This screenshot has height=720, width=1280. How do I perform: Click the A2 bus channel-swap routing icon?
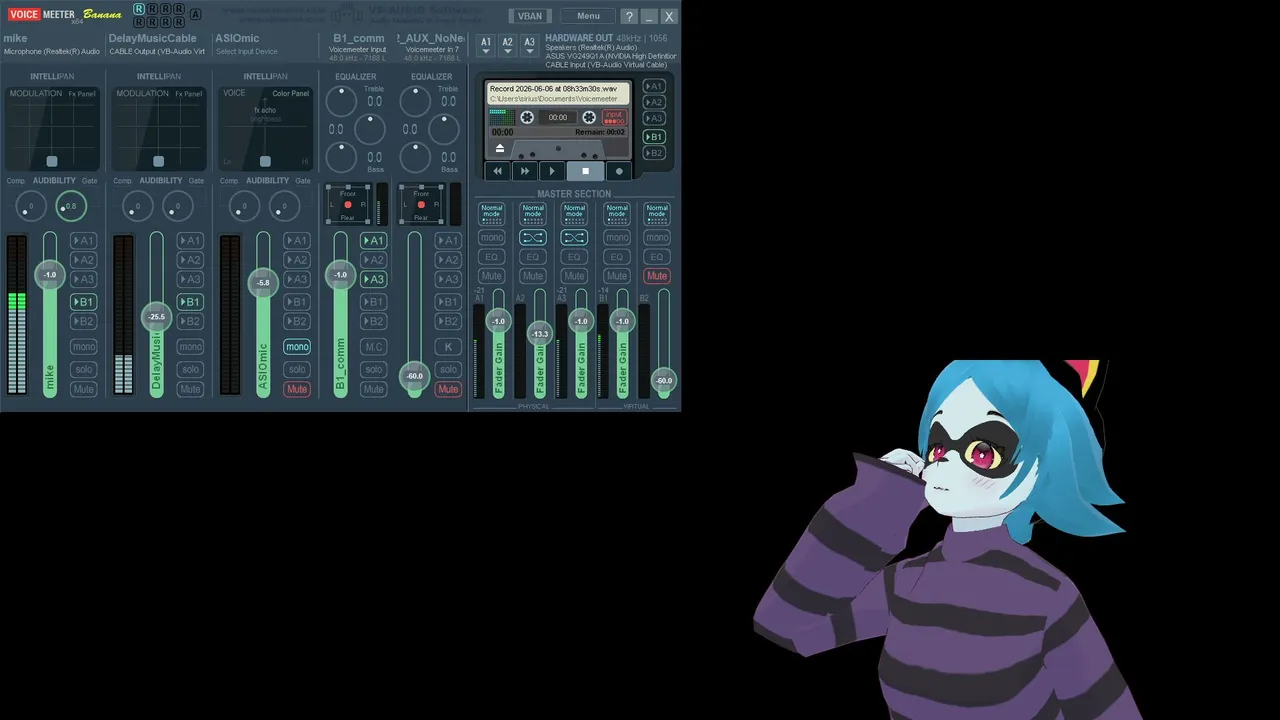click(533, 237)
